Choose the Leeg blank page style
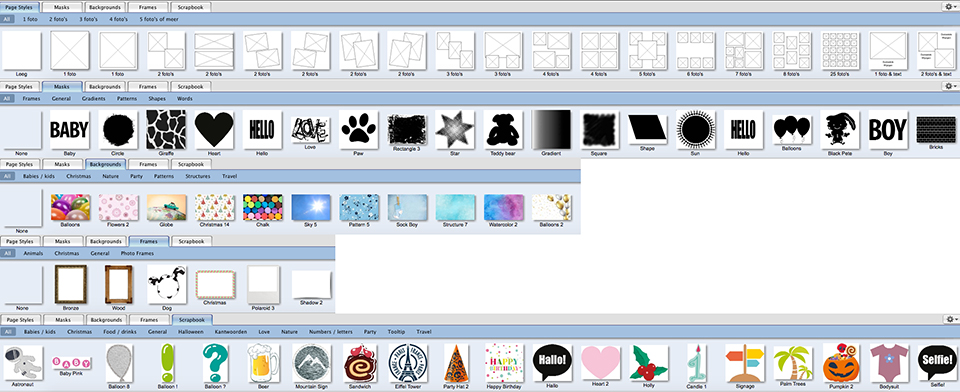The height and width of the screenshot is (392, 960). [x=22, y=50]
